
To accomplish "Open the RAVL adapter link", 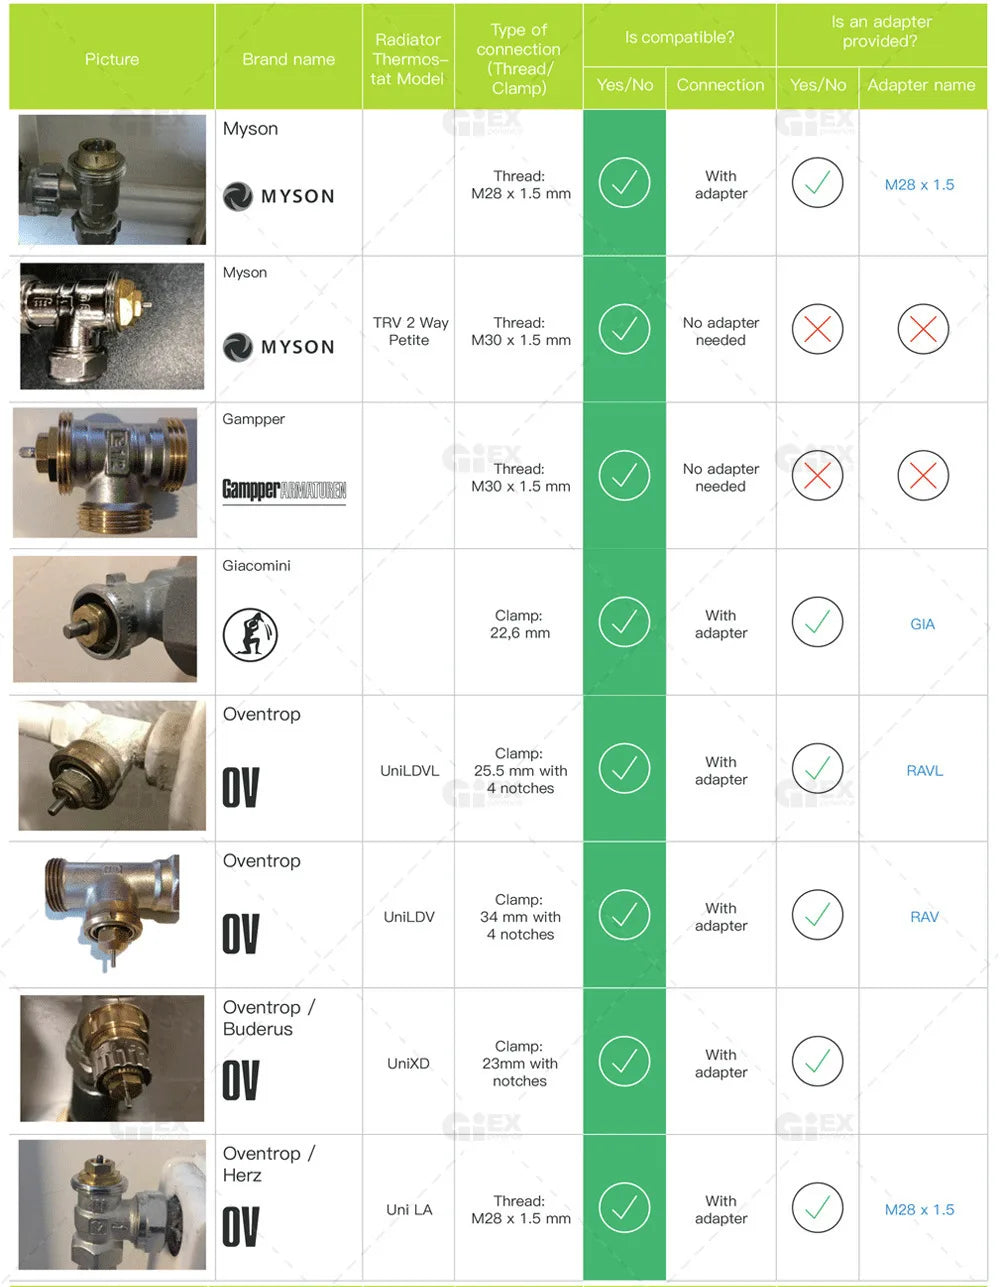I will pyautogui.click(x=924, y=771).
